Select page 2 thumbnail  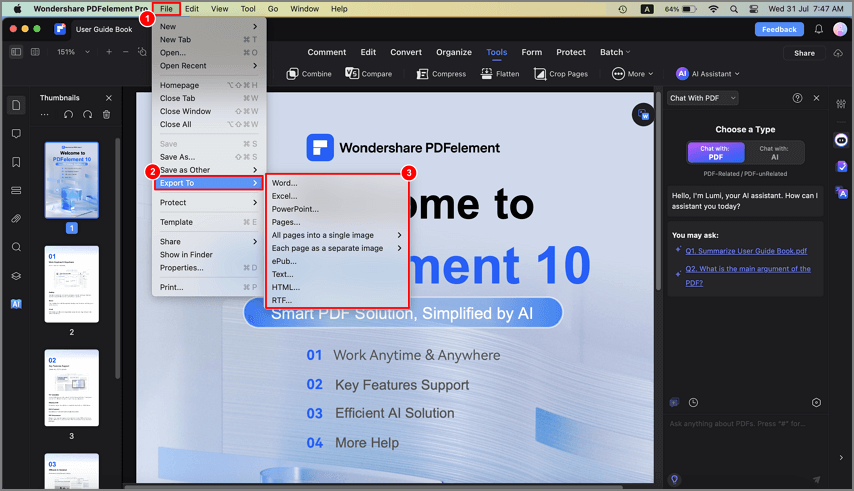coord(71,284)
